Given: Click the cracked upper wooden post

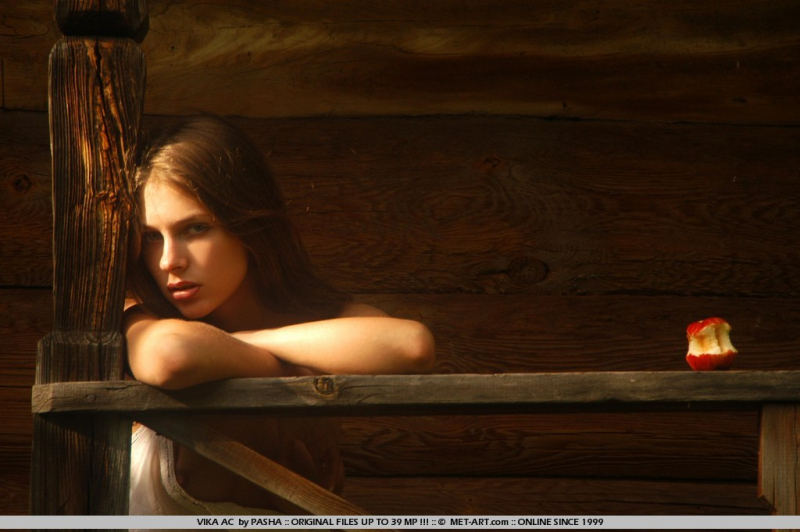Looking at the screenshot, I should [97, 184].
